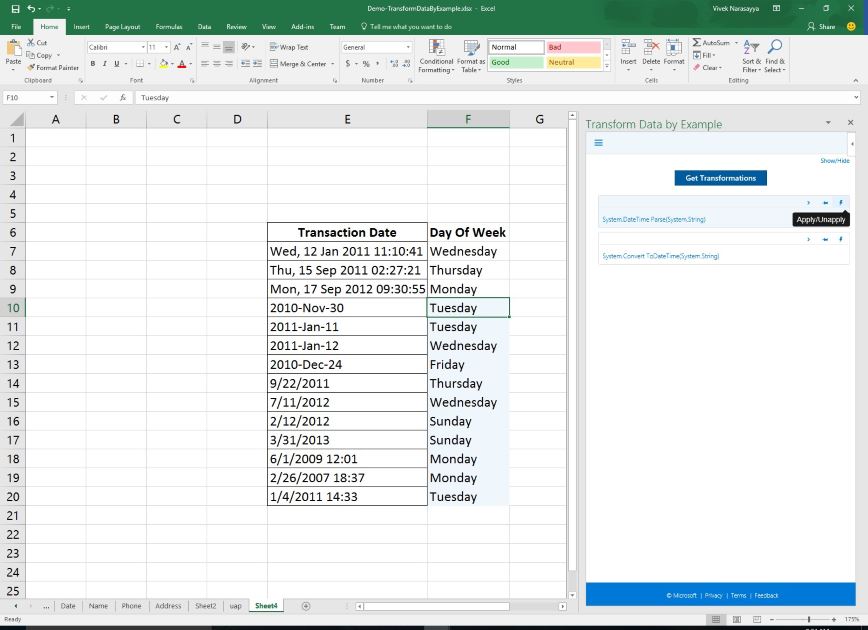868x630 pixels.
Task: Open Conditional Formatting
Action: point(436,57)
